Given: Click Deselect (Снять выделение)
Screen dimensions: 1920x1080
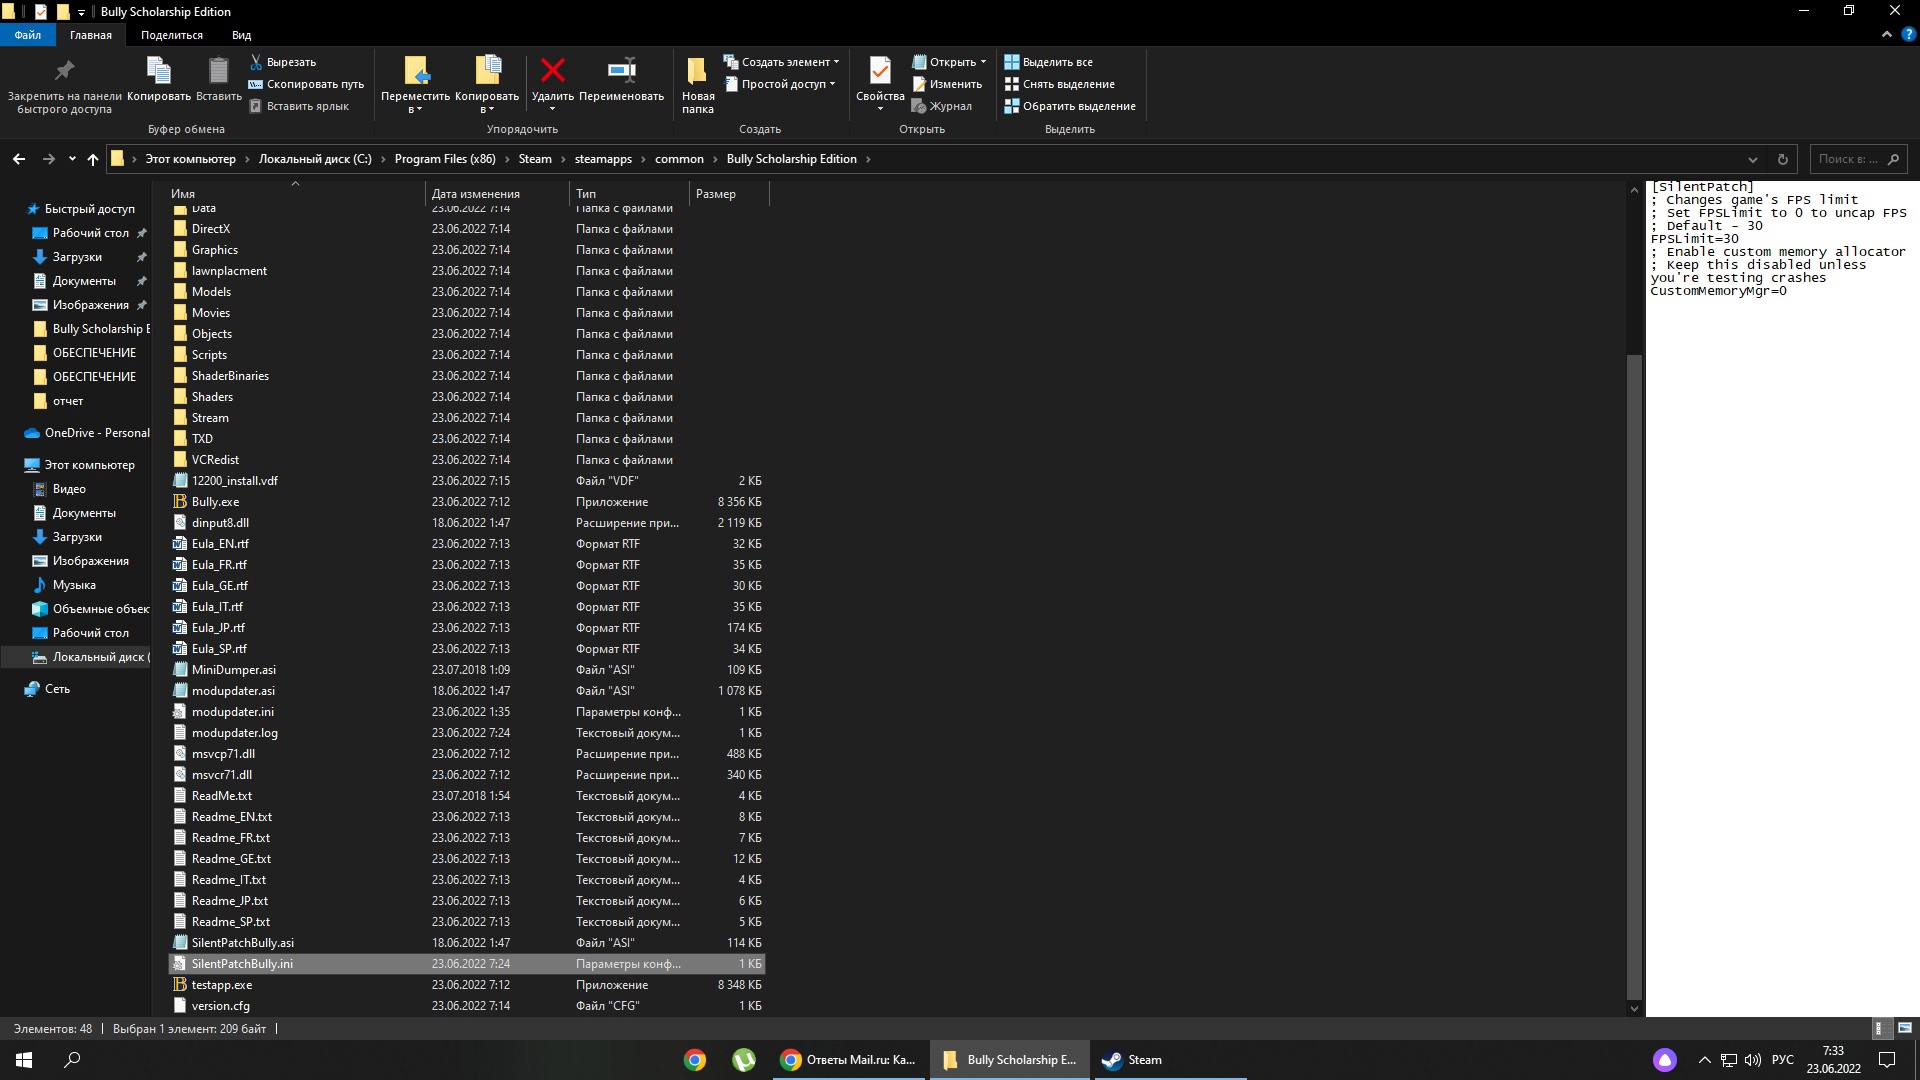Looking at the screenshot, I should (1060, 84).
